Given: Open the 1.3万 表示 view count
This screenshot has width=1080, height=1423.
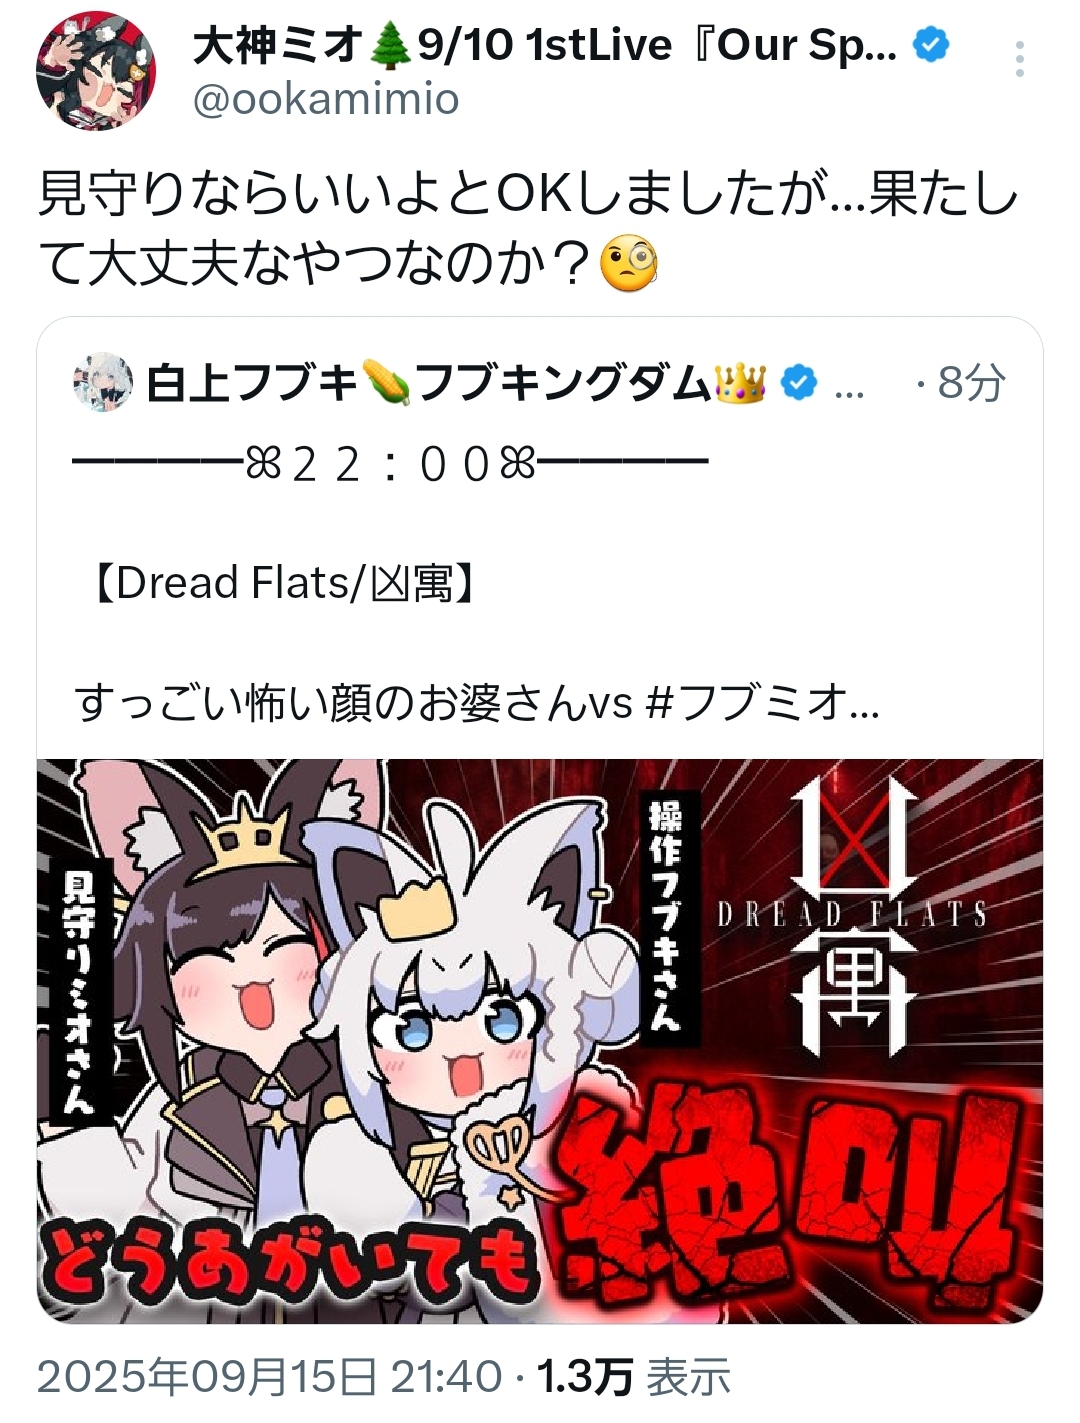Looking at the screenshot, I should (634, 1377).
